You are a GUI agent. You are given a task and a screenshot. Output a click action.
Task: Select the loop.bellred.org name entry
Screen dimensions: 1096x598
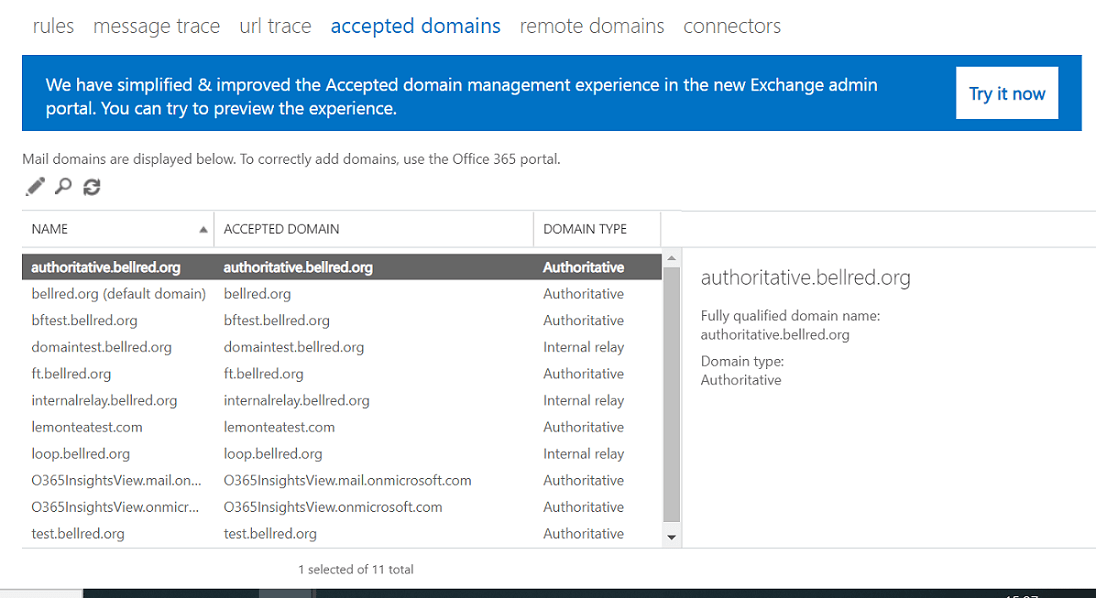pos(80,453)
